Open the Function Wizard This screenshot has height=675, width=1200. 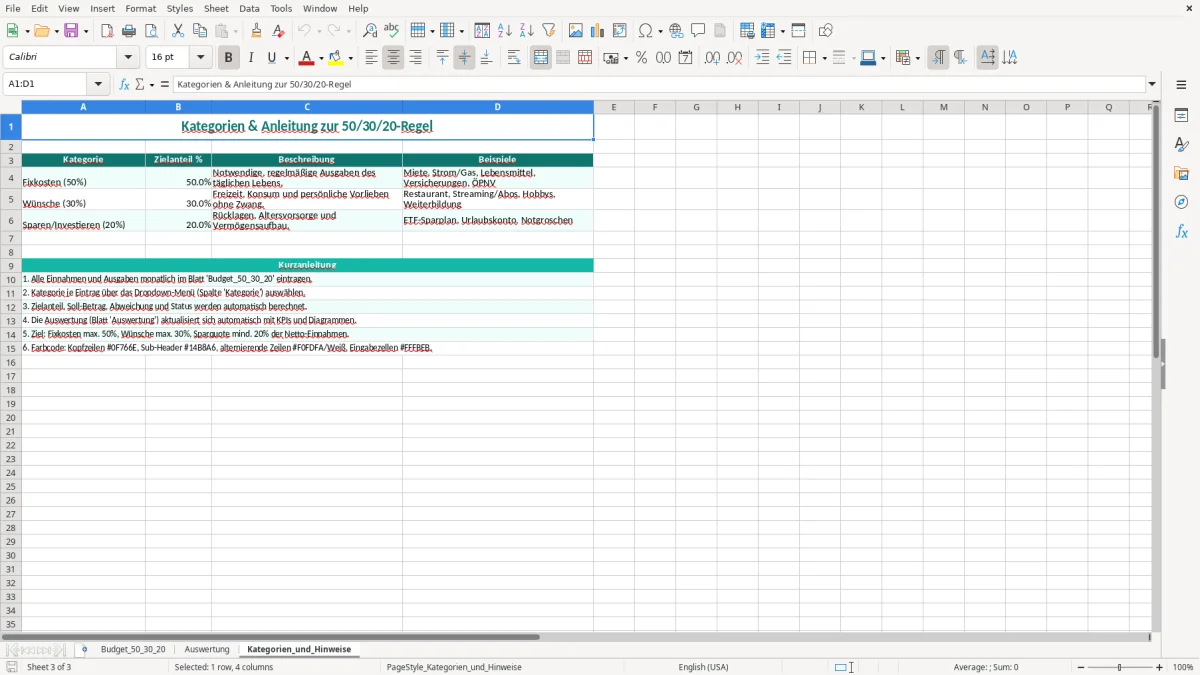pyautogui.click(x=124, y=84)
